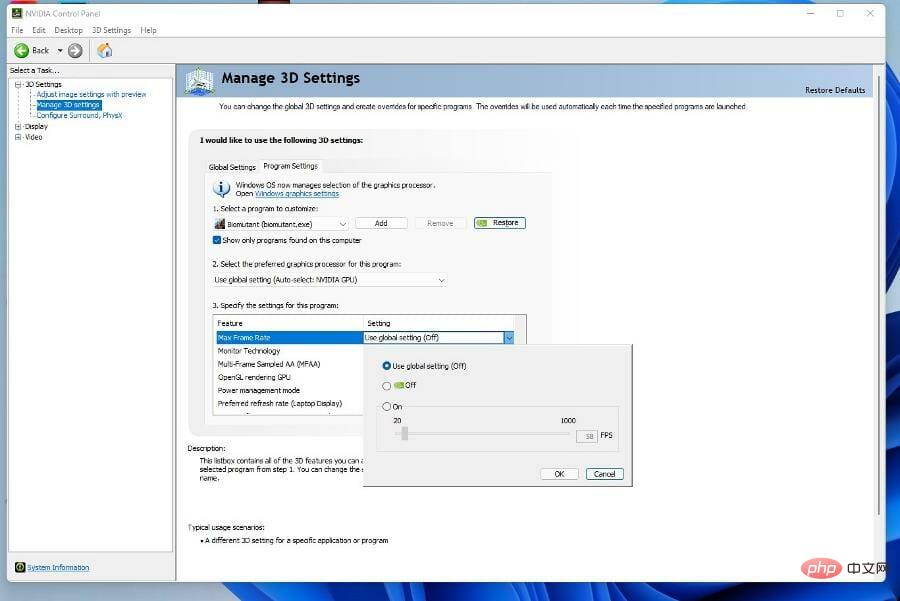Open the preferred graphics processor dropdown

click(329, 280)
